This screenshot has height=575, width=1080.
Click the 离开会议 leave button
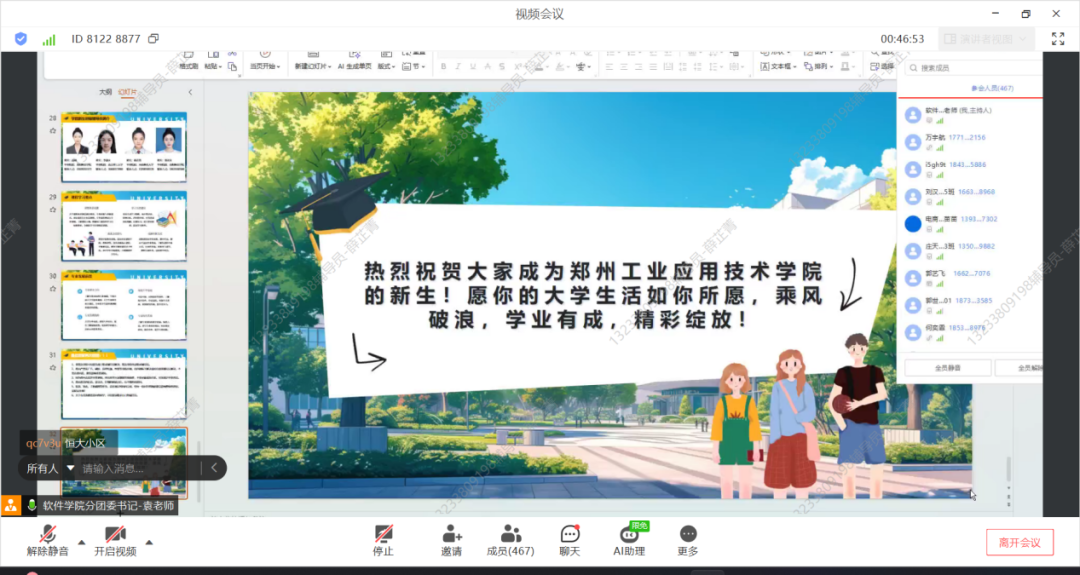coord(1019,543)
